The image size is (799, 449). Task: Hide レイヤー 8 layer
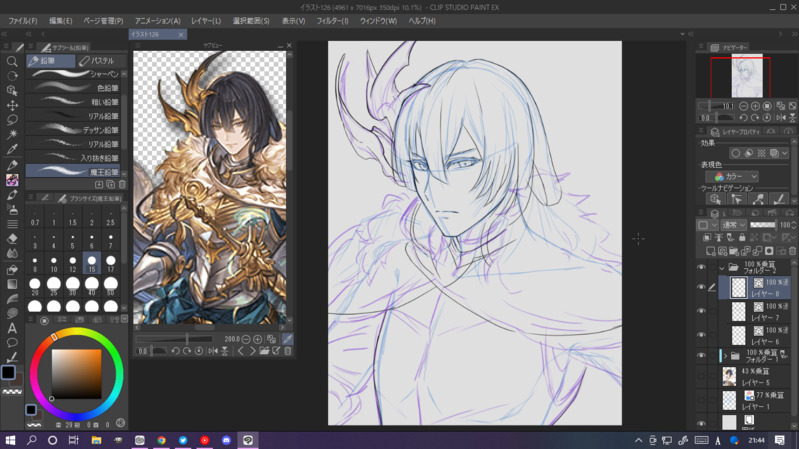(x=701, y=287)
